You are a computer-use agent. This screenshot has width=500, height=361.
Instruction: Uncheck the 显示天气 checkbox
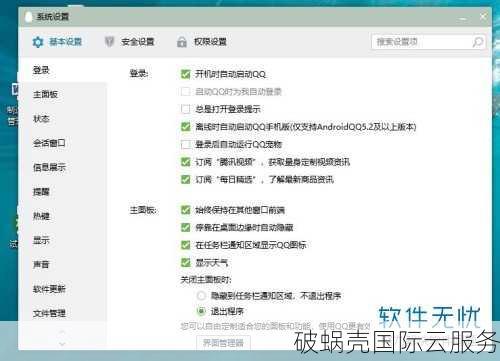click(185, 263)
